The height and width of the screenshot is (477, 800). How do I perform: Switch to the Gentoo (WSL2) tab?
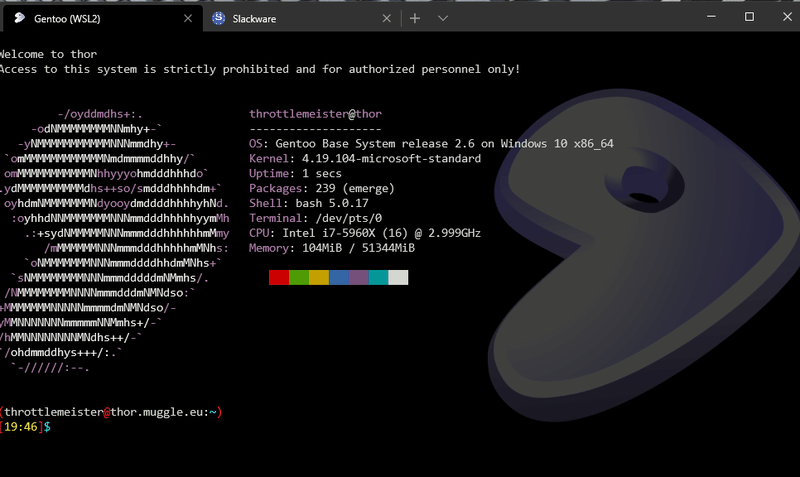point(102,18)
